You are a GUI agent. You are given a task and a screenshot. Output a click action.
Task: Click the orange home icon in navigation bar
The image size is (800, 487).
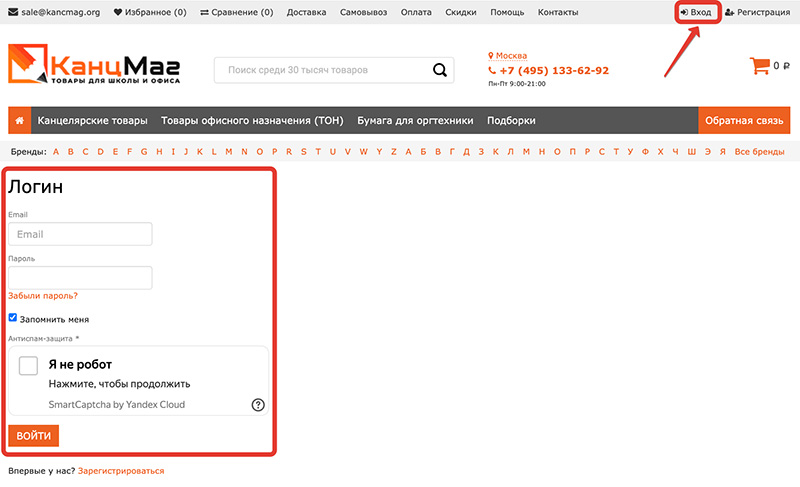[x=19, y=120]
